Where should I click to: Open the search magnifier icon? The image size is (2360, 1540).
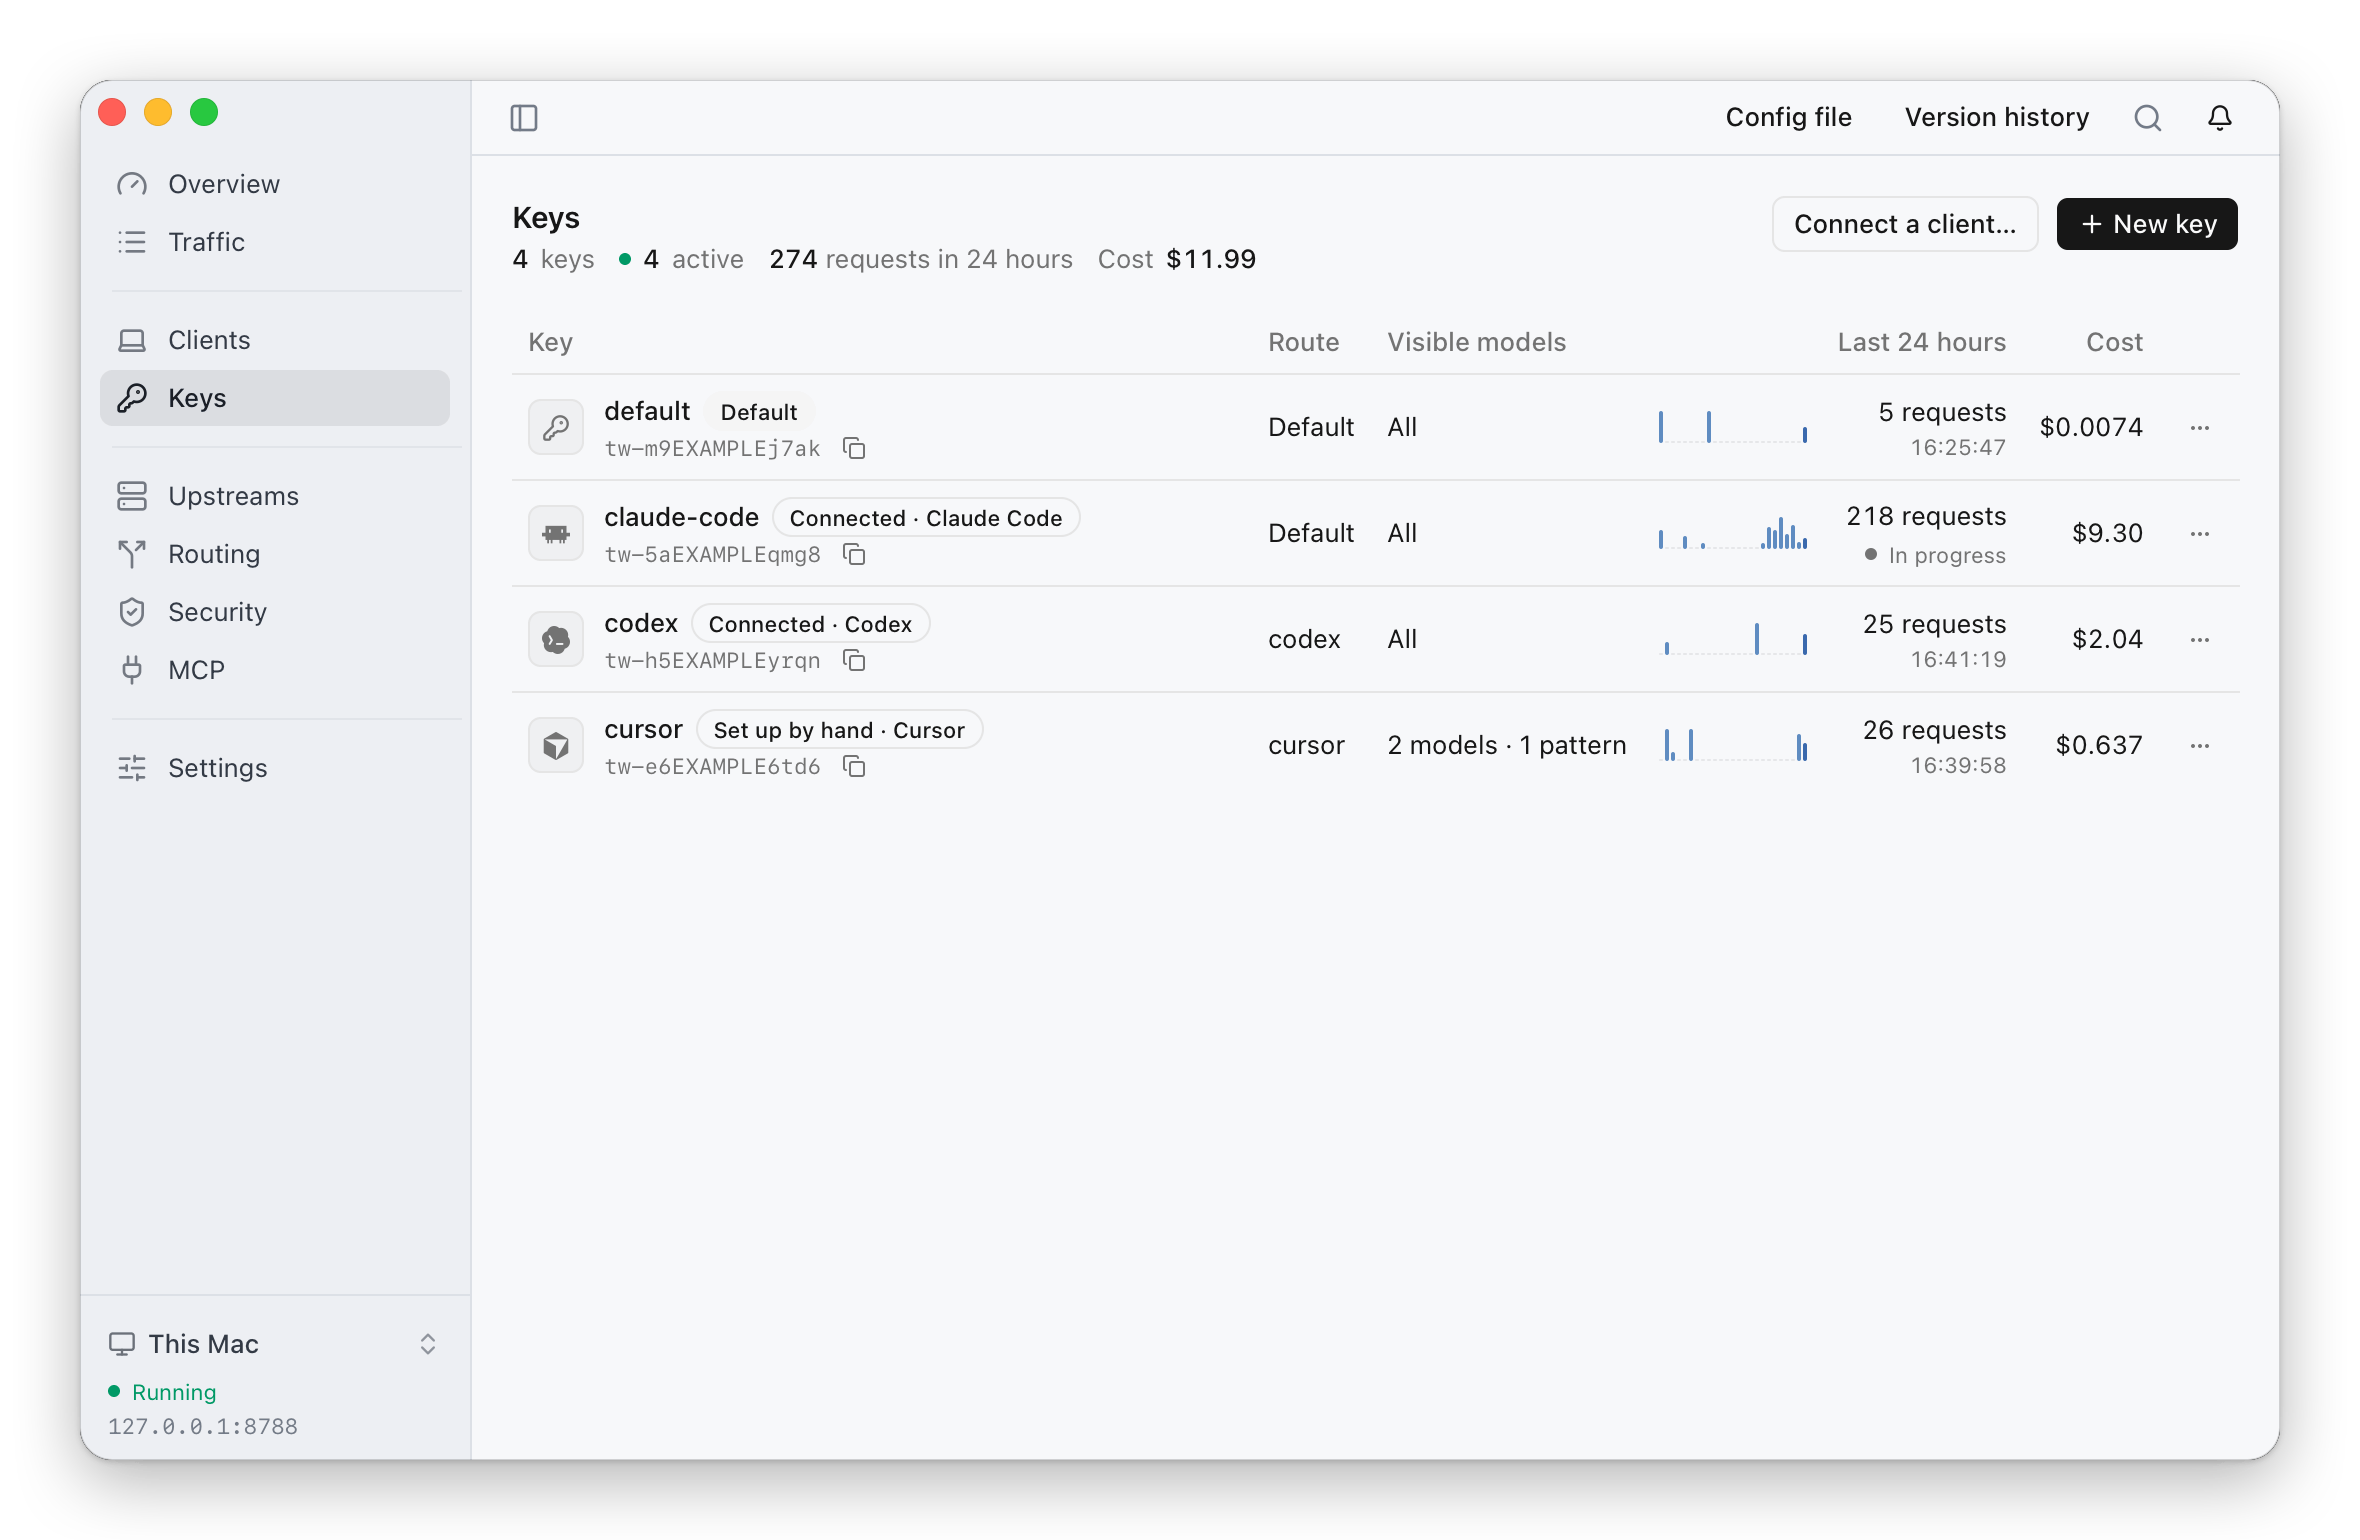pos(2147,118)
